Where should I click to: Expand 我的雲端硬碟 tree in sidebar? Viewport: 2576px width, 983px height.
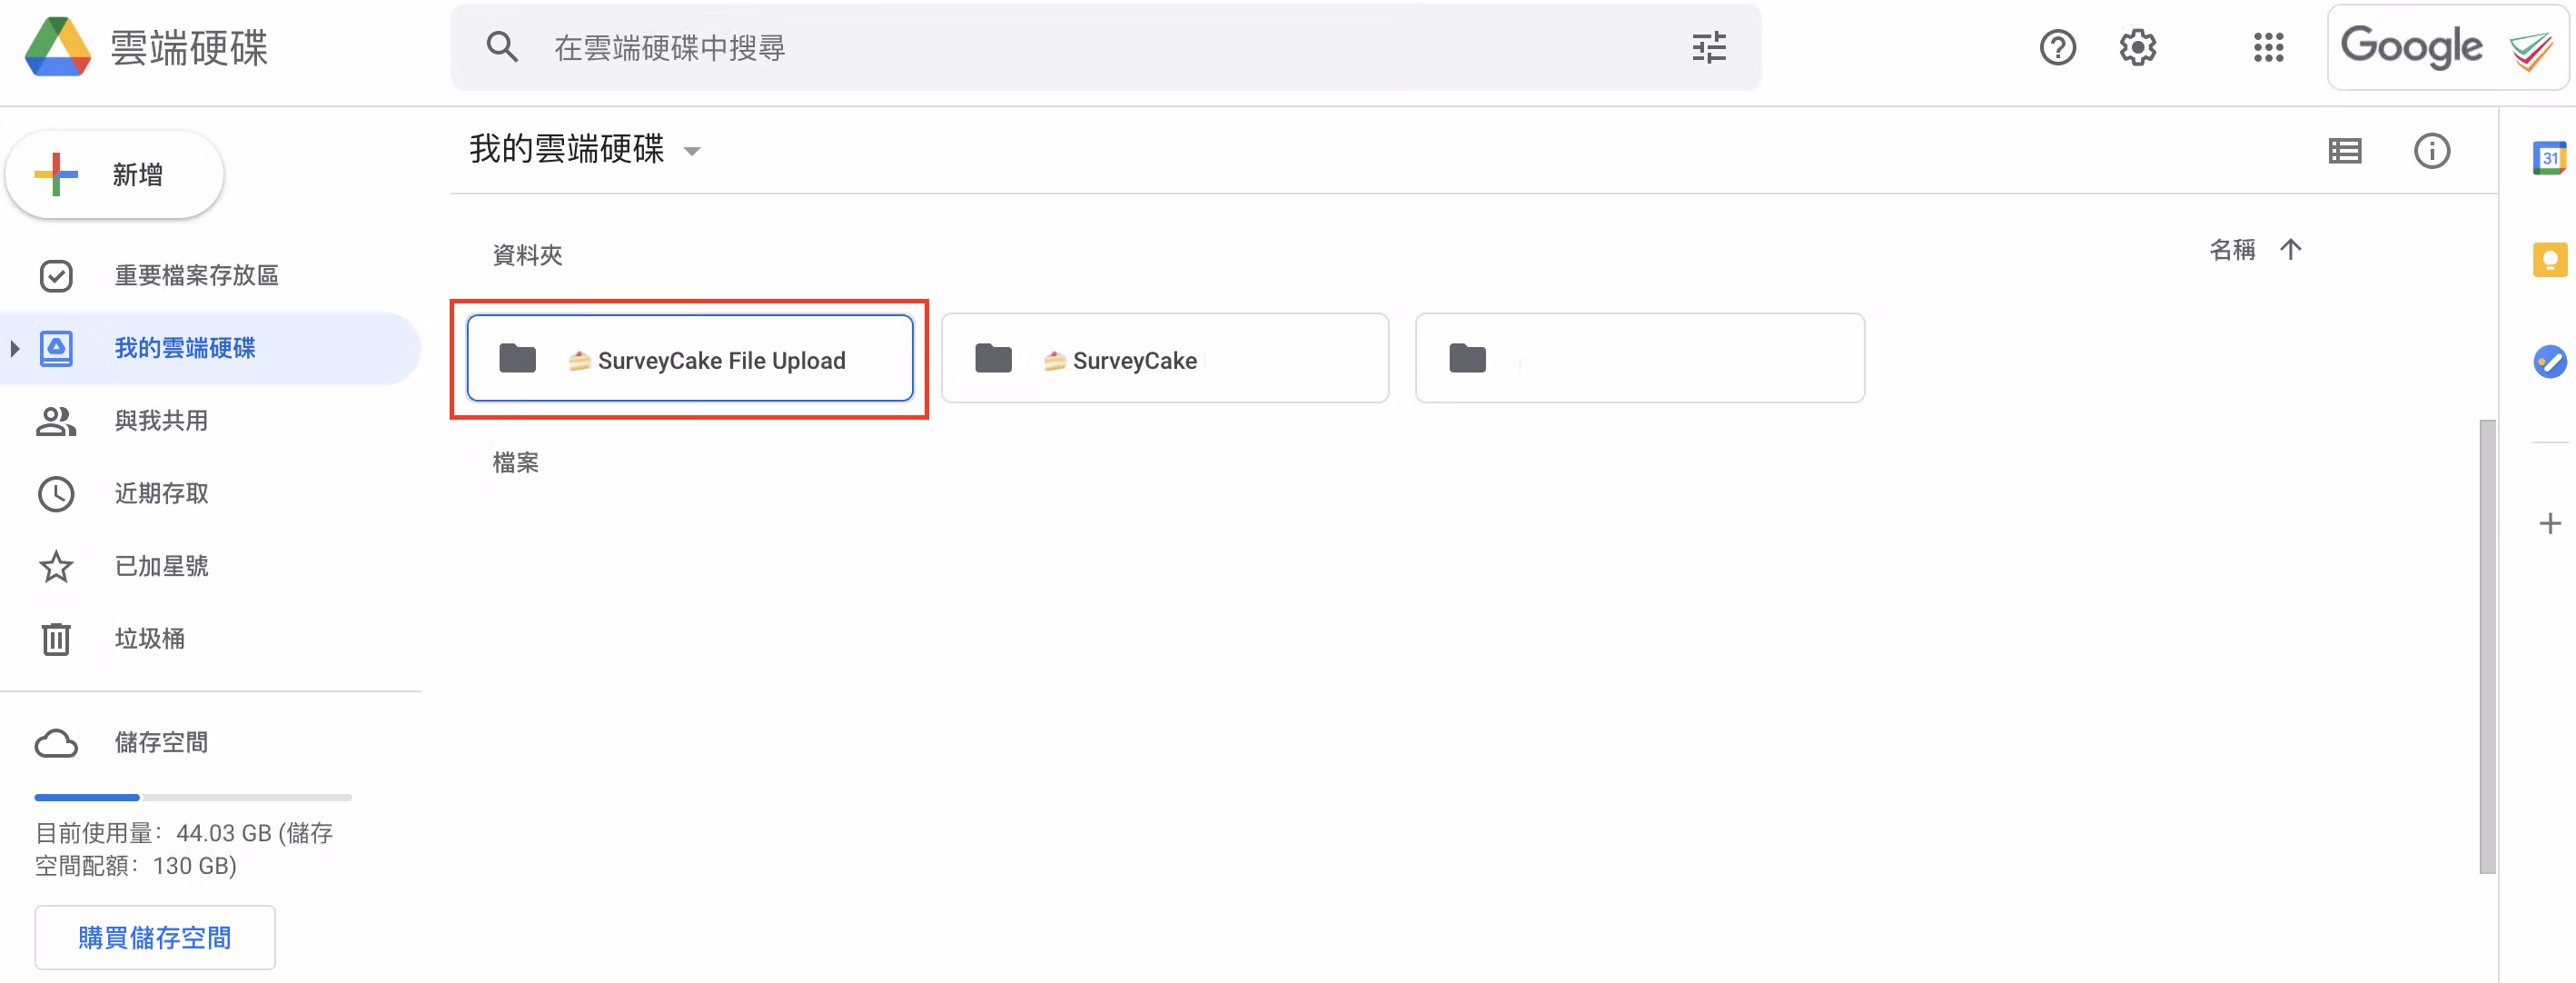pos(14,348)
